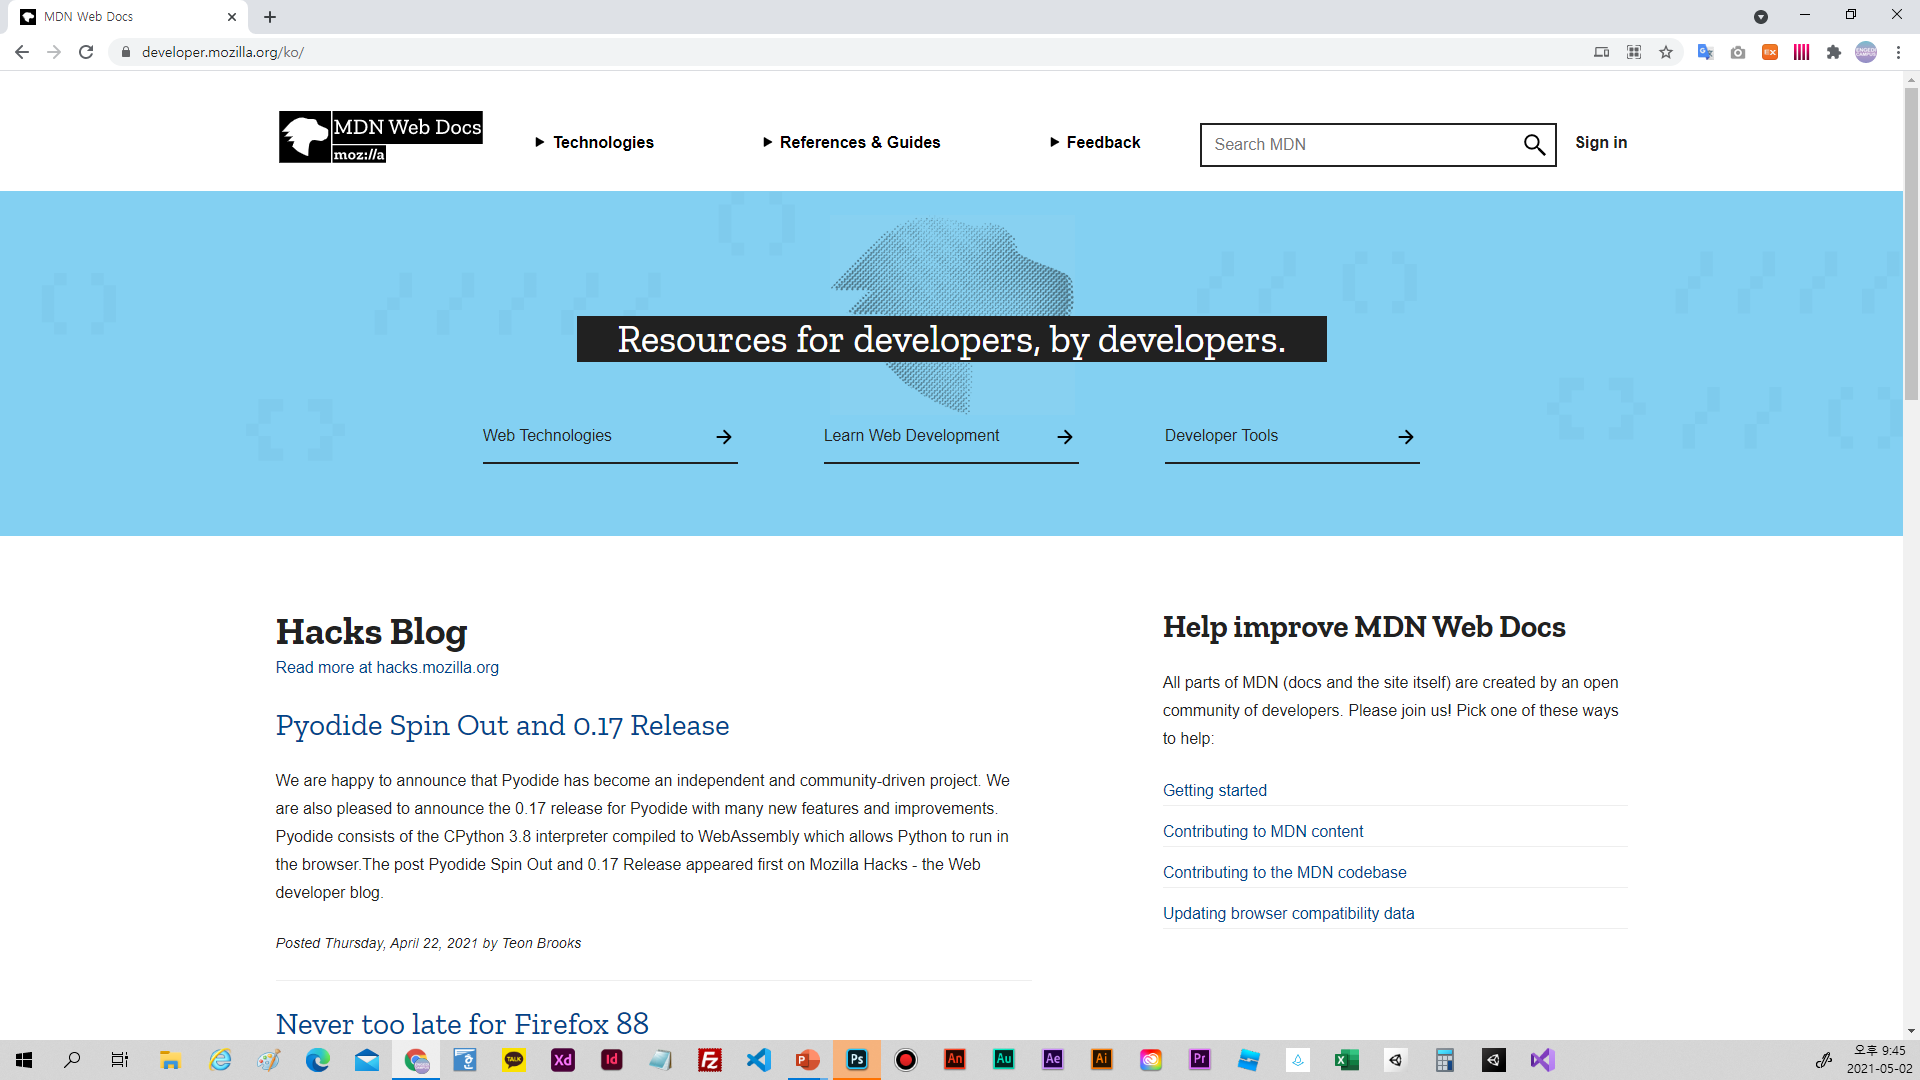
Task: Open Read more at hacks.mozilla.org
Action: (387, 667)
